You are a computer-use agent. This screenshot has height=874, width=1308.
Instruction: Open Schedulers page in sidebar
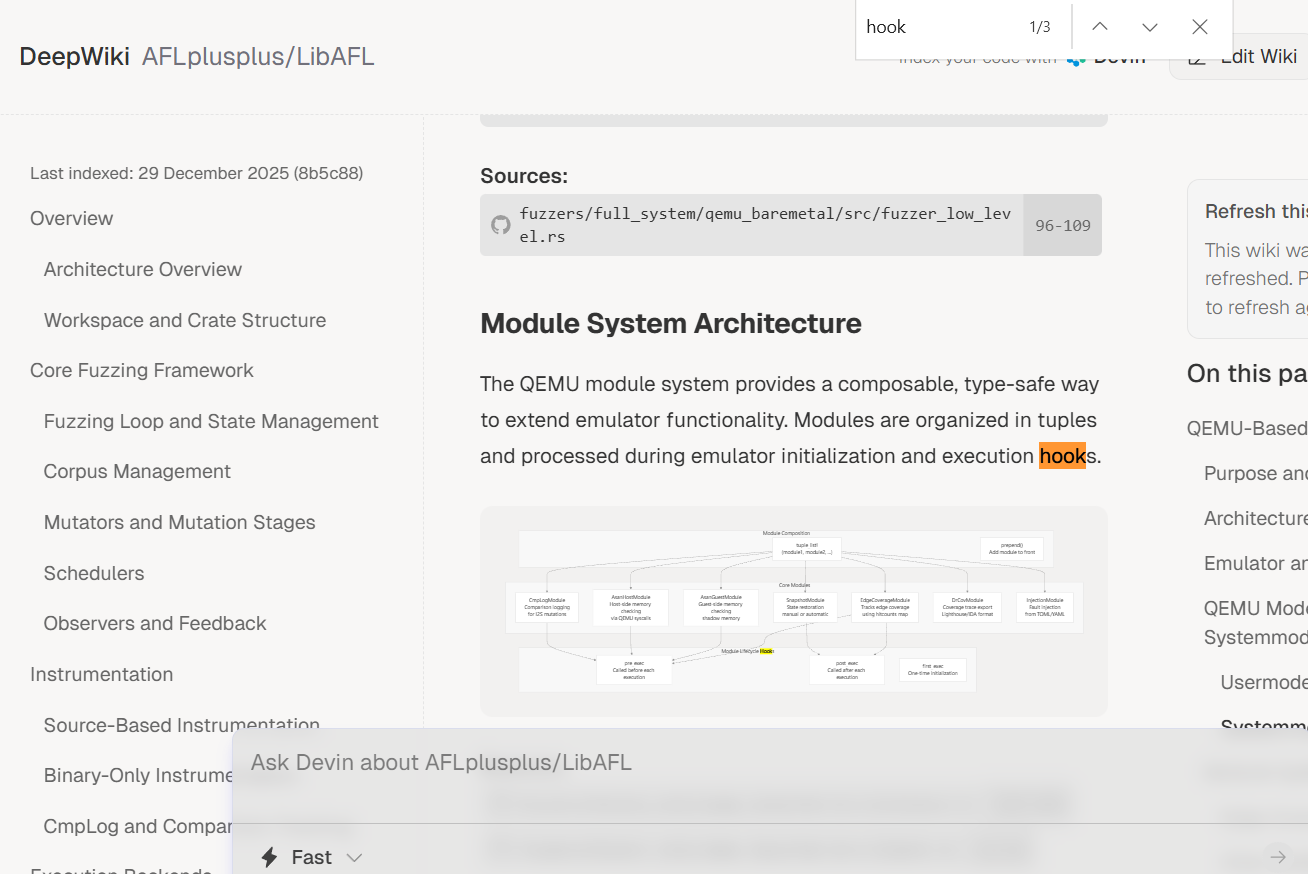coord(94,573)
